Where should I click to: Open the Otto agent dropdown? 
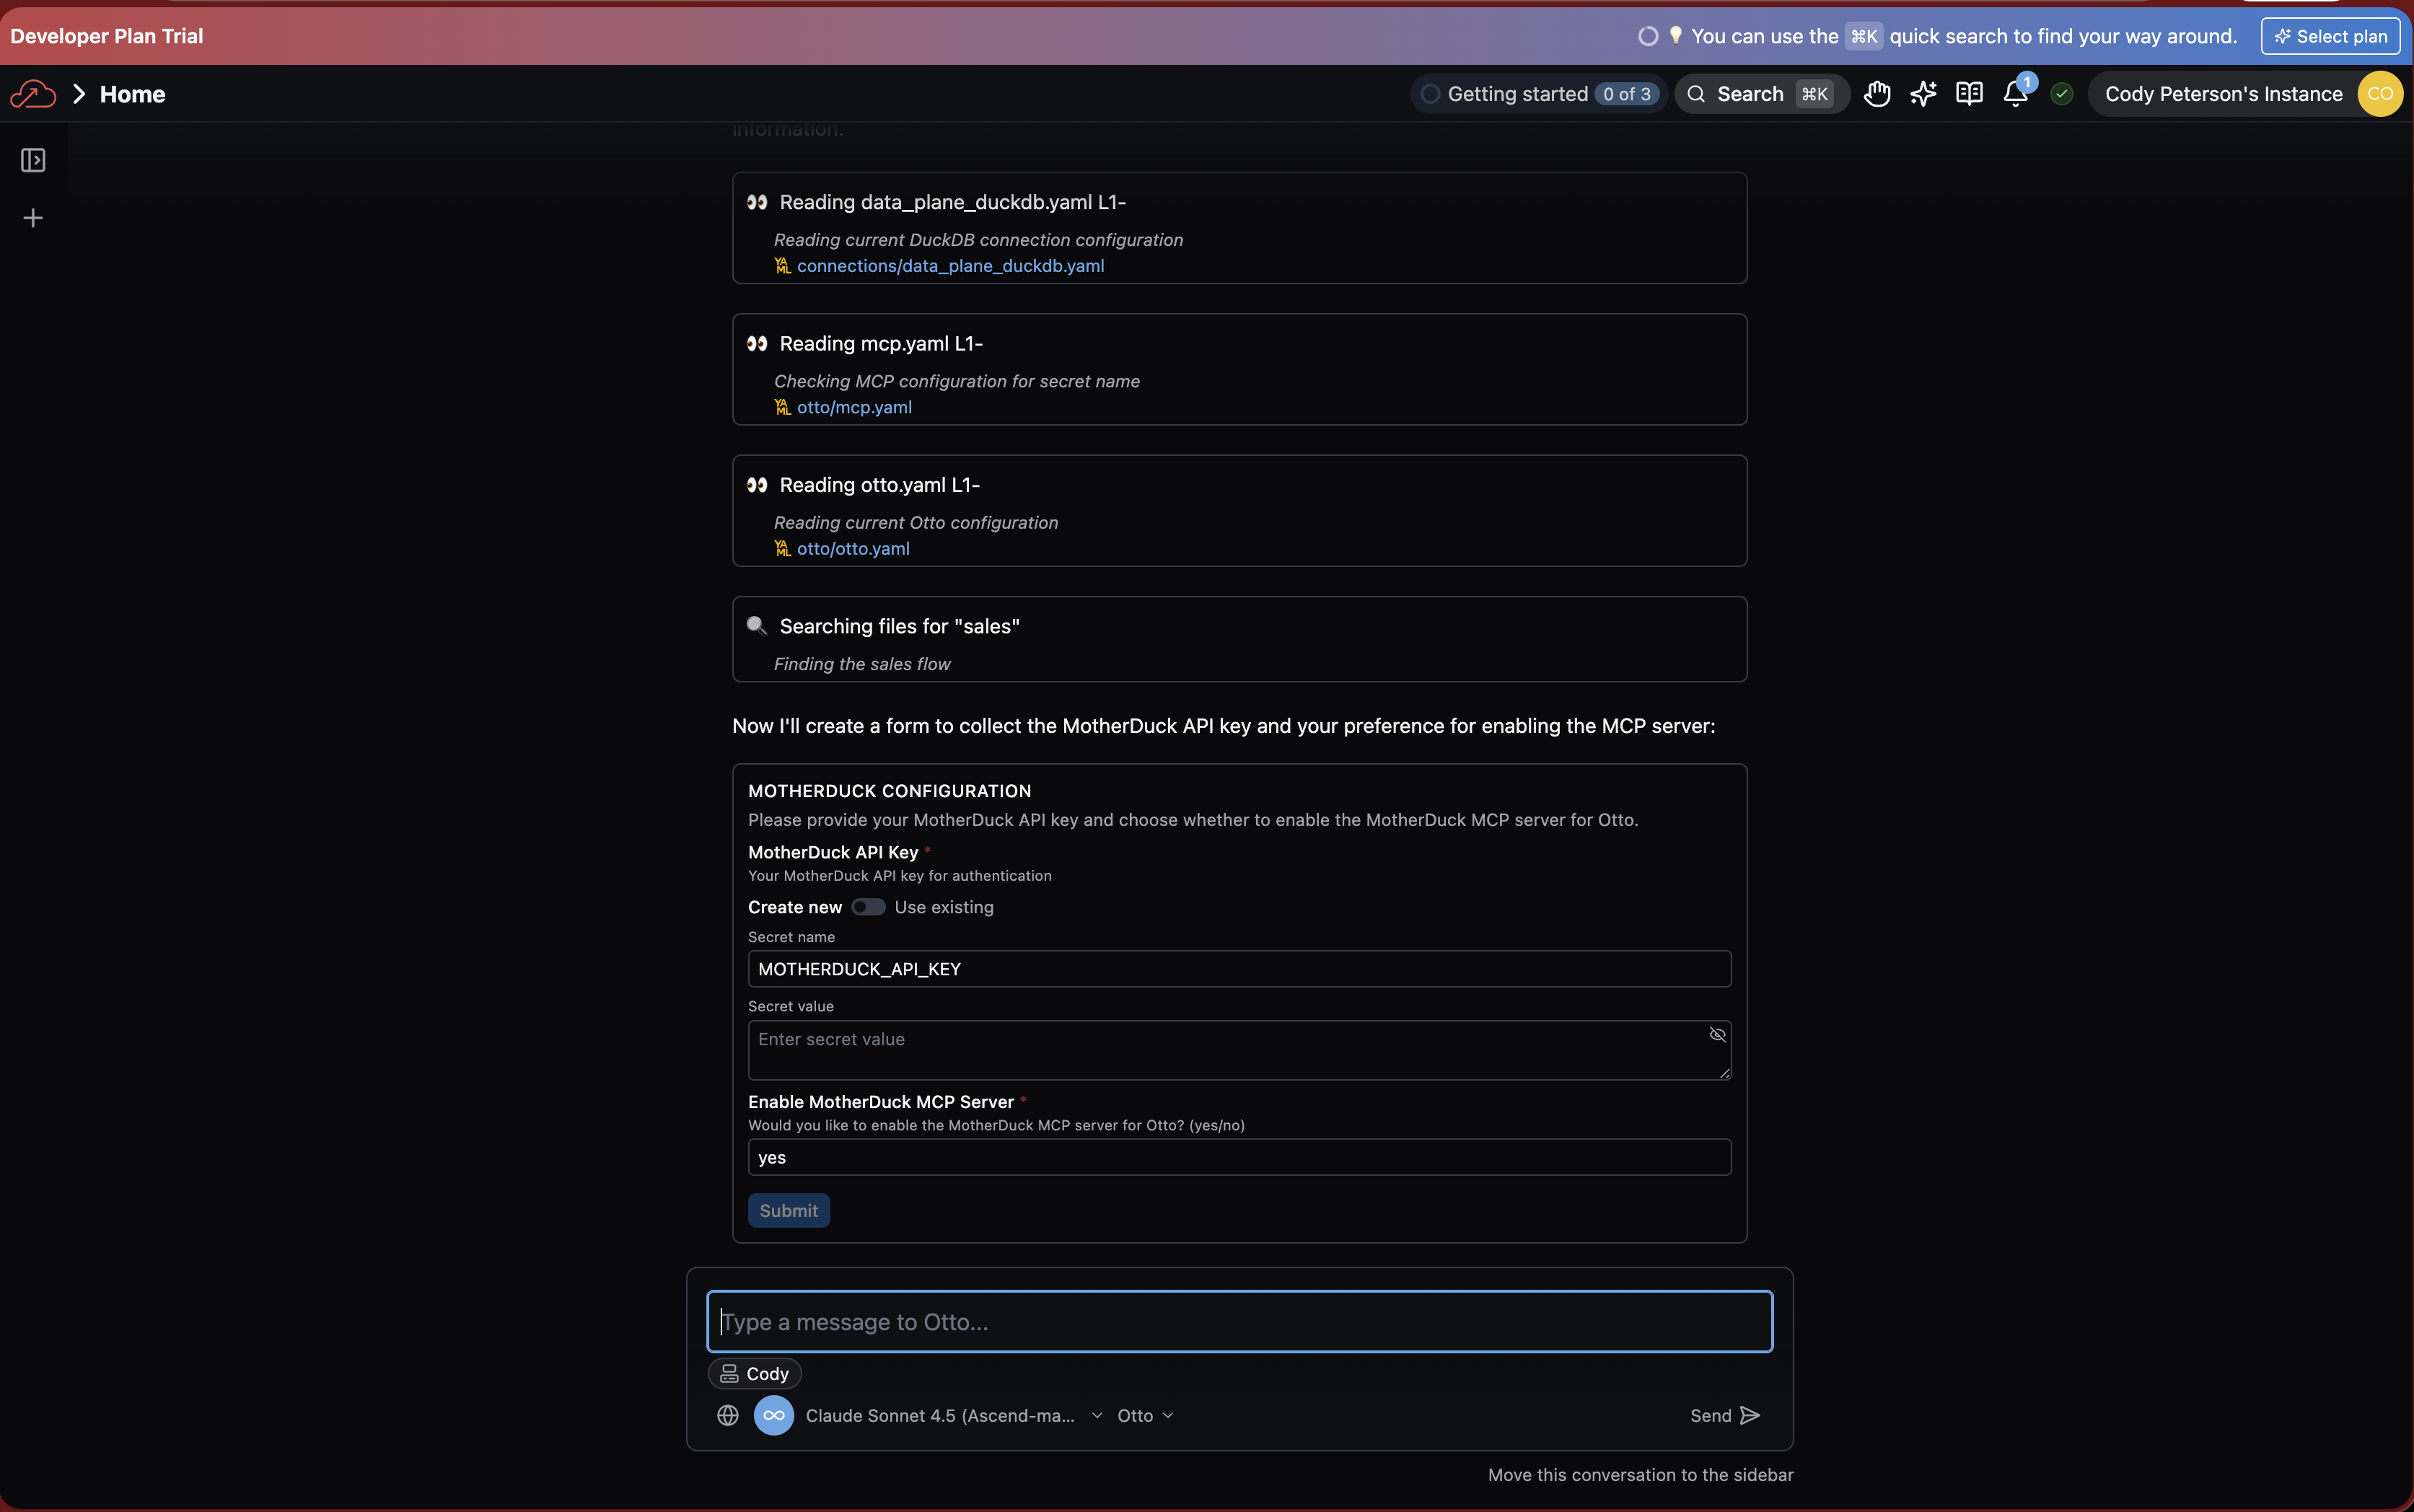pos(1145,1415)
